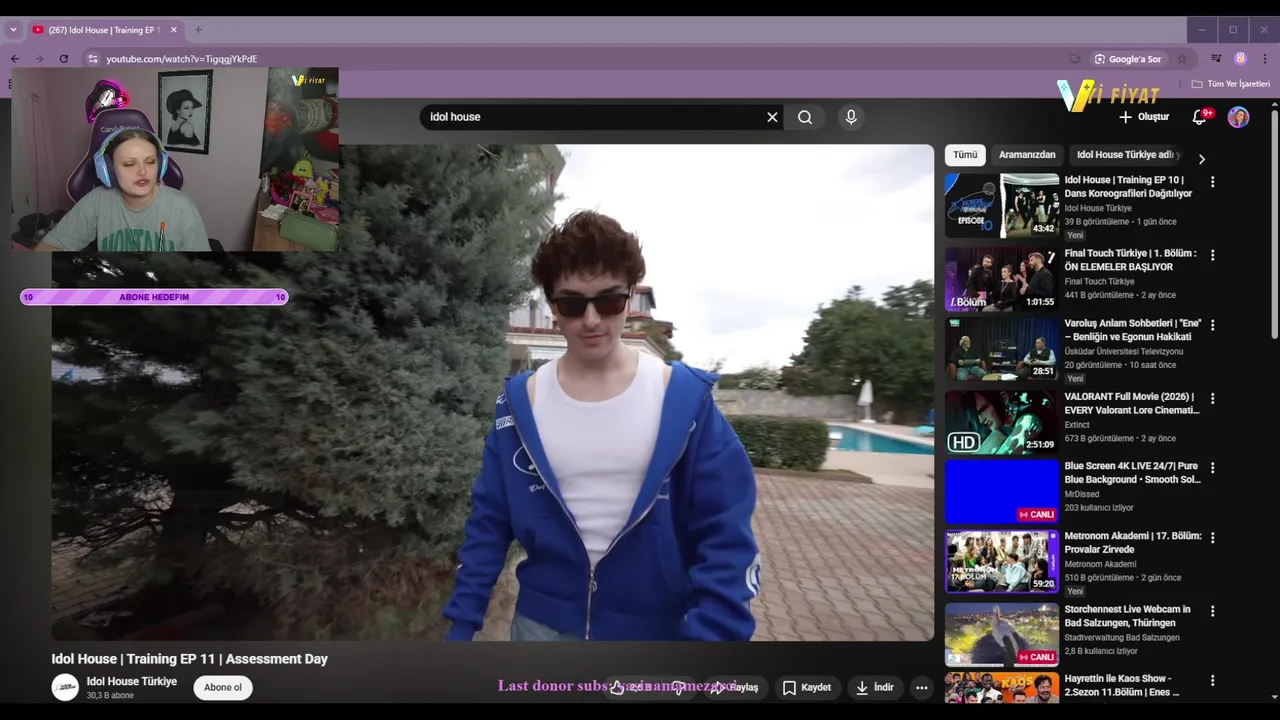This screenshot has width=1280, height=720.
Task: Click Metronom Akademi 17. Bölüm title
Action: [1133, 542]
